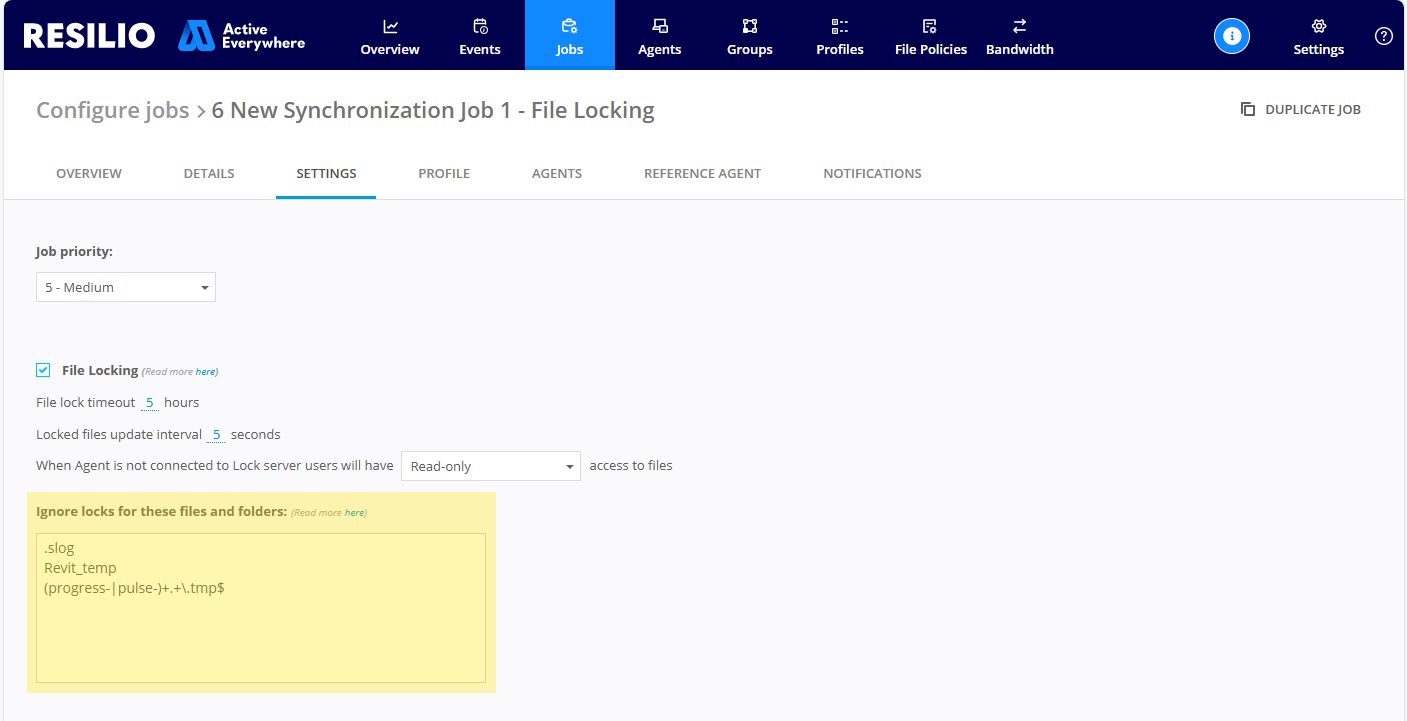The image size is (1407, 721).
Task: Disable the File Locking checkbox
Action: pyautogui.click(x=43, y=369)
